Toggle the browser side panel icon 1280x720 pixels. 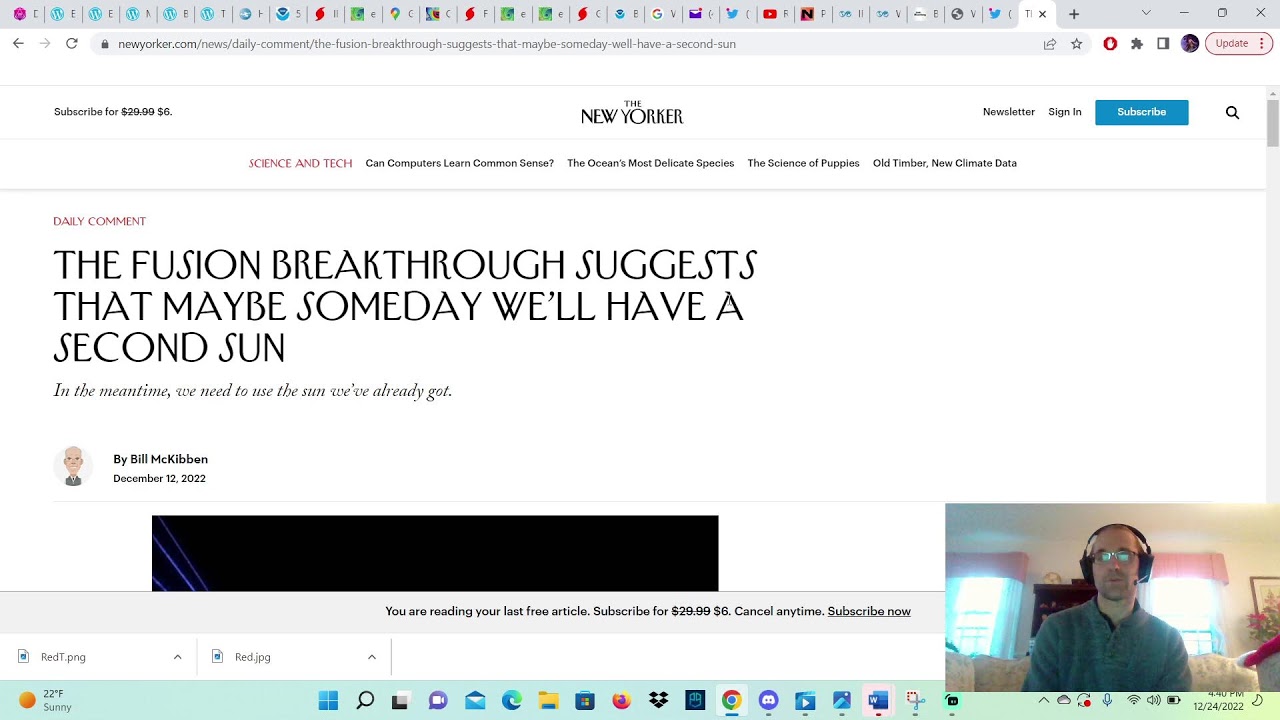tap(1163, 44)
